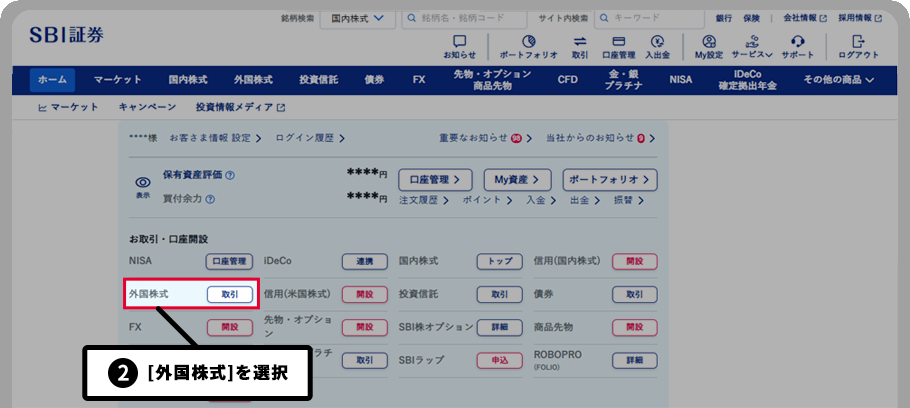The width and height of the screenshot is (910, 408).
Task: Click the ポートフォリオ button beside My資産
Action: (610, 180)
